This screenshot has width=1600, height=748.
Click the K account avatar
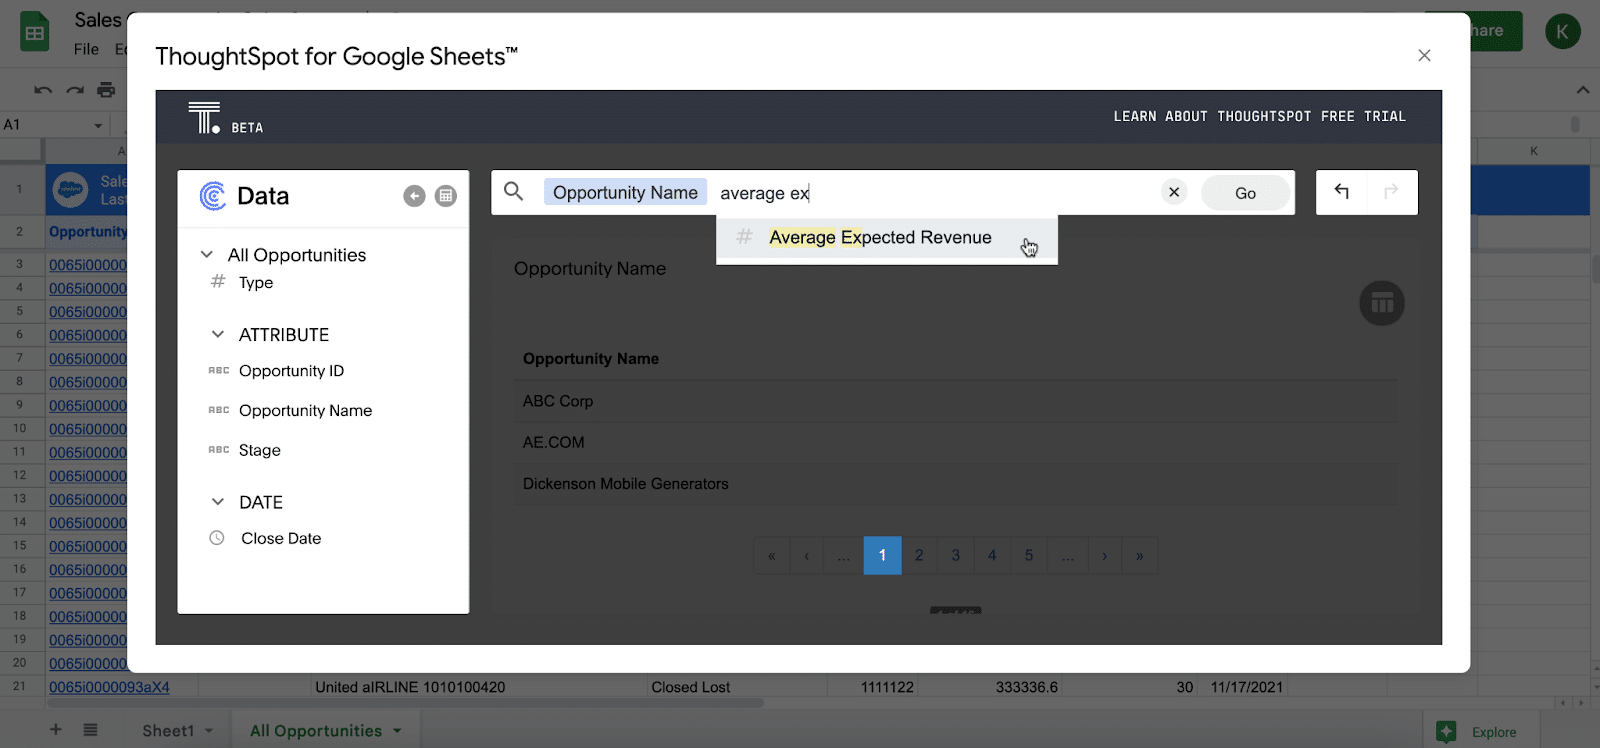tap(1562, 32)
